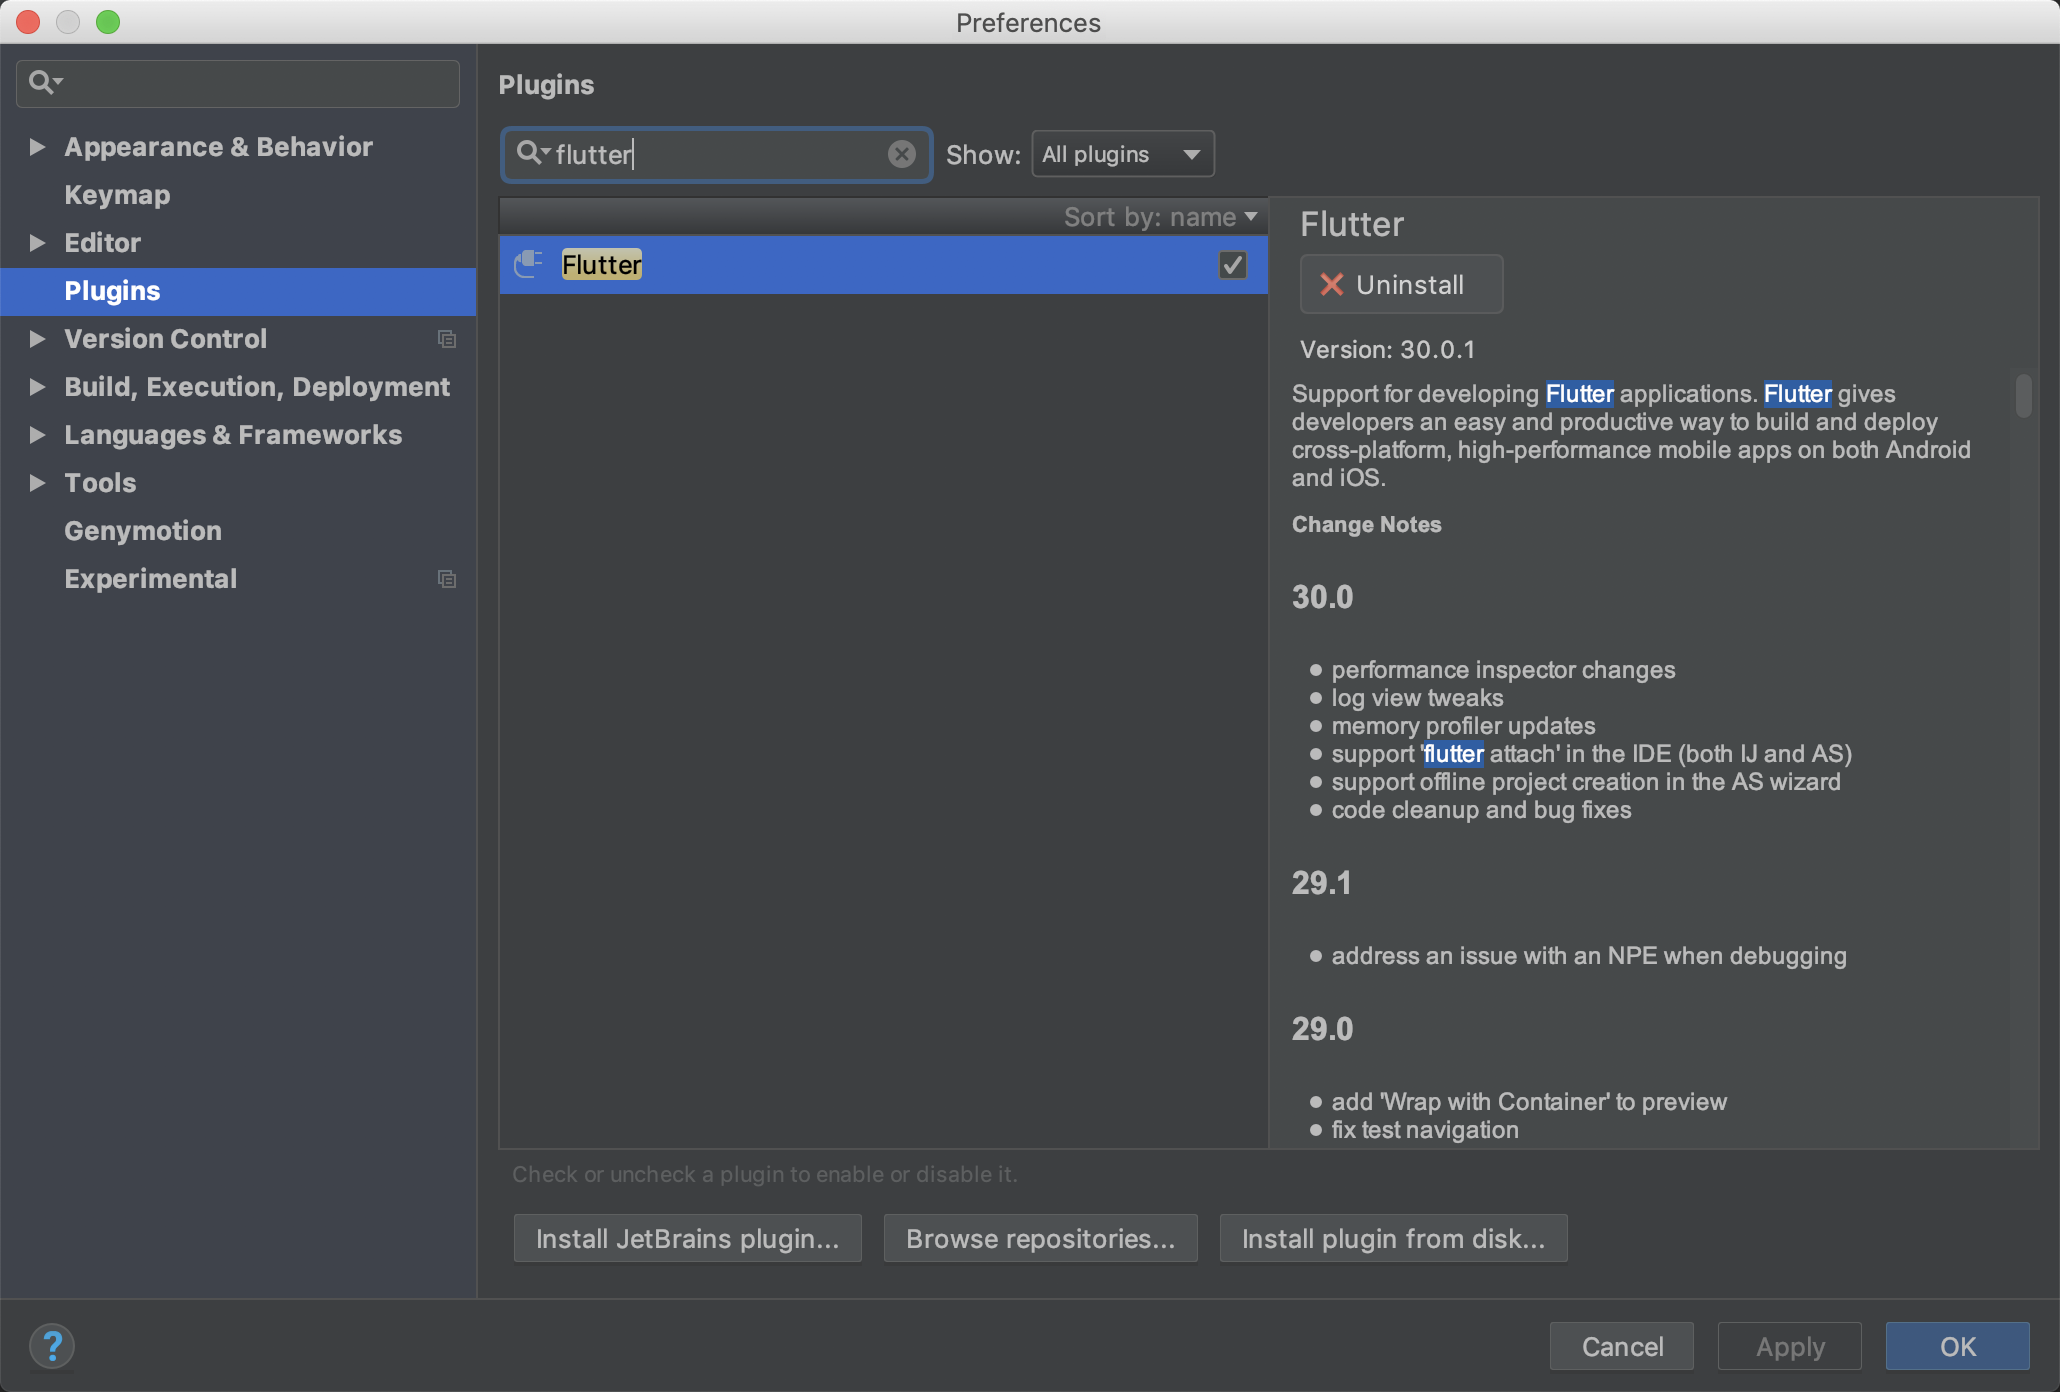Click 'fix test navigation' note
This screenshot has height=1392, width=2060.
[x=1425, y=1130]
